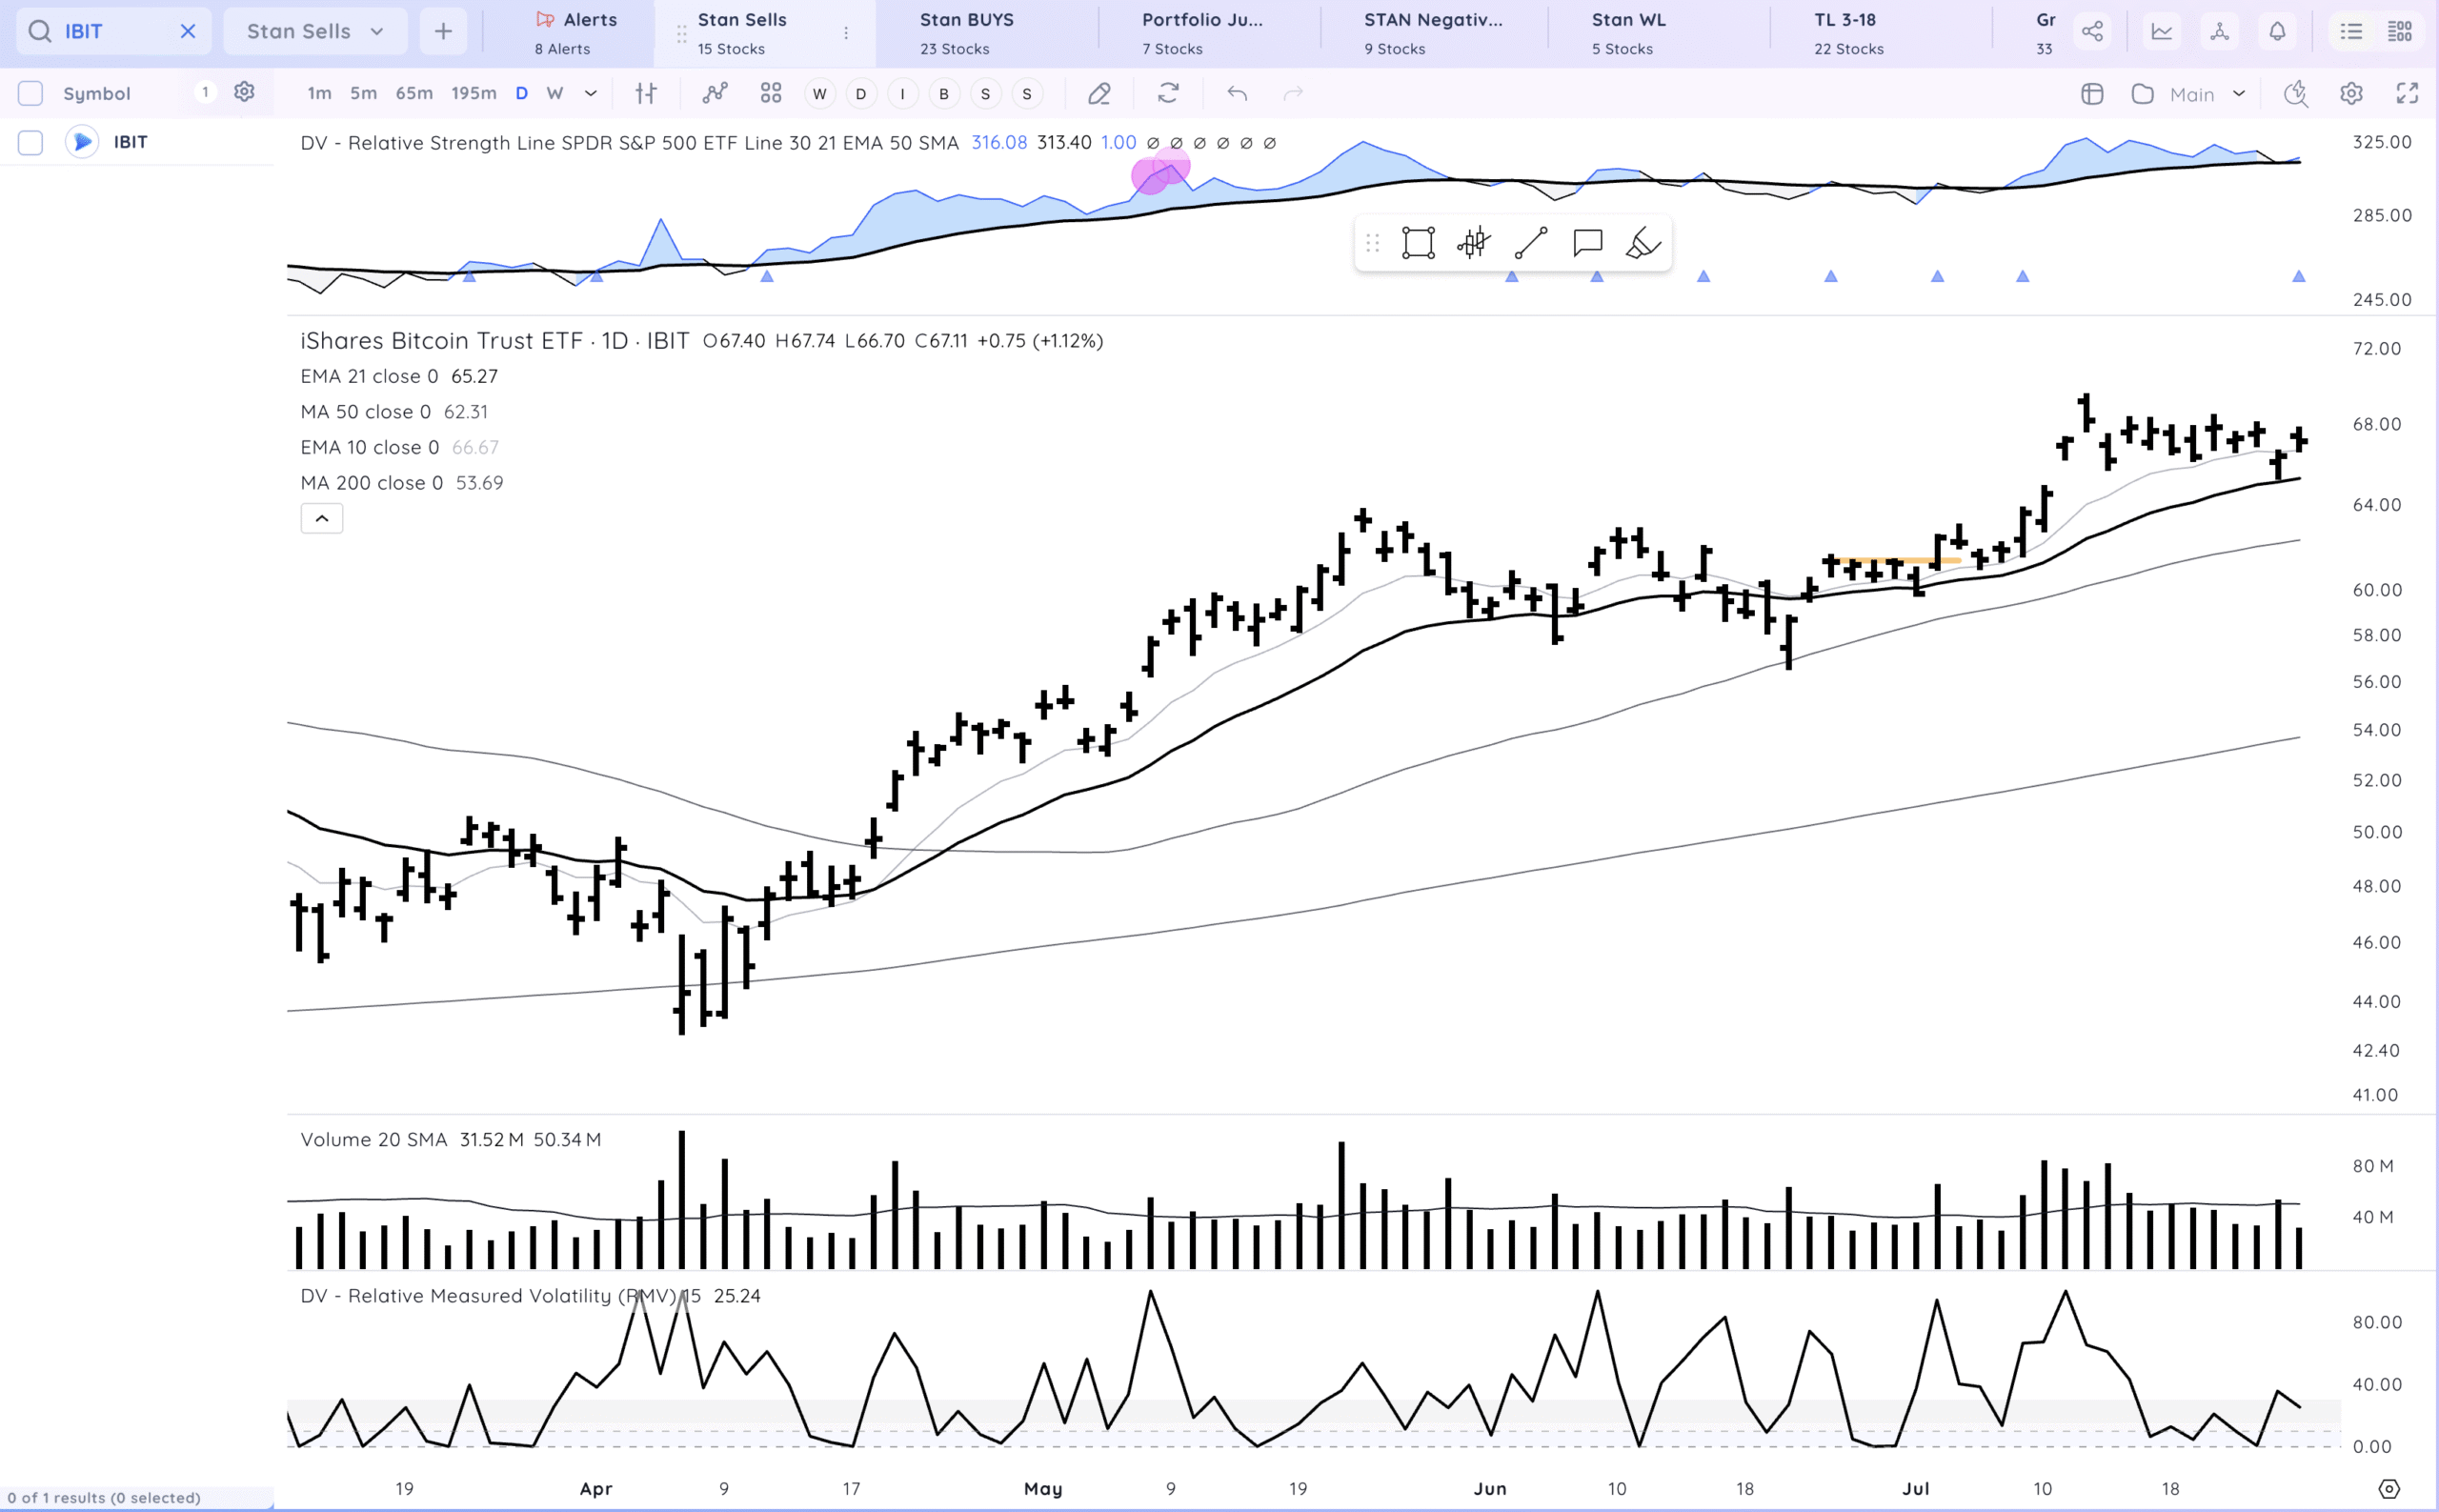Check the IBIT row checkbox

click(x=31, y=142)
